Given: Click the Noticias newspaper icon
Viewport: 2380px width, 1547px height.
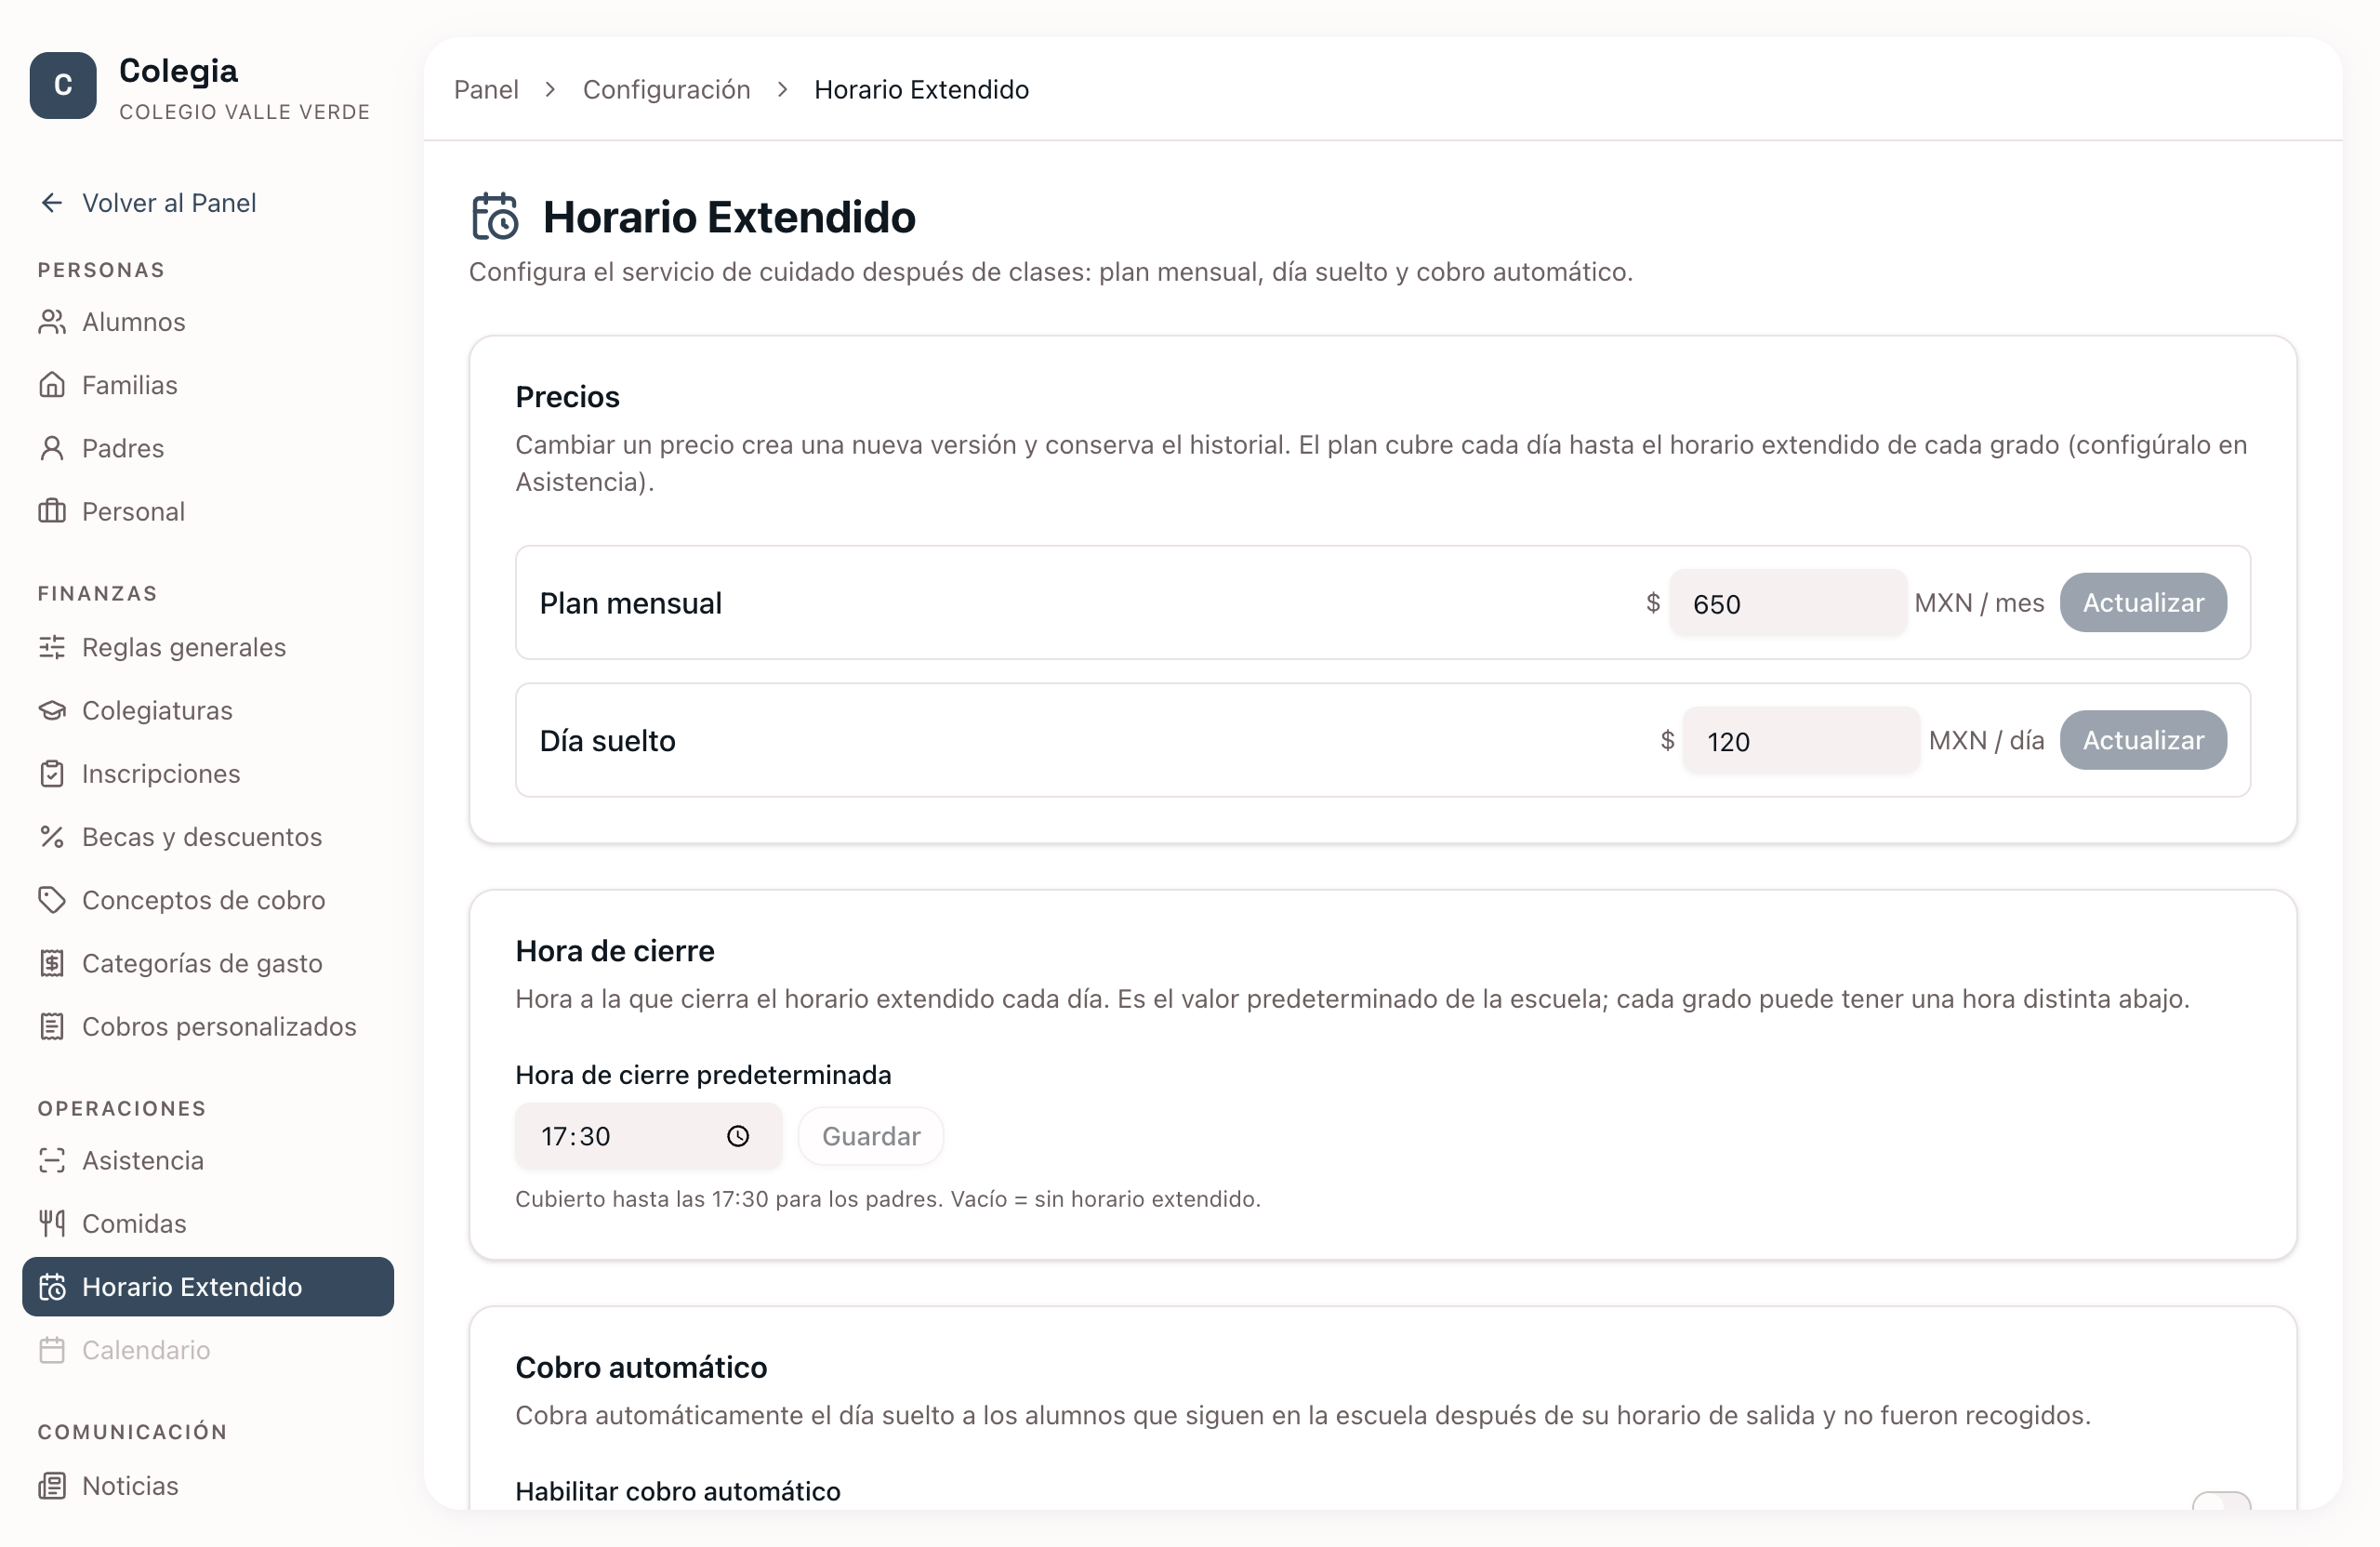Looking at the screenshot, I should pos(52,1486).
